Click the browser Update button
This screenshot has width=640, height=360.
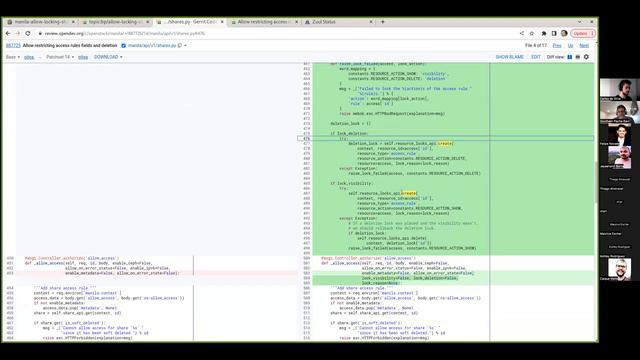pos(582,33)
